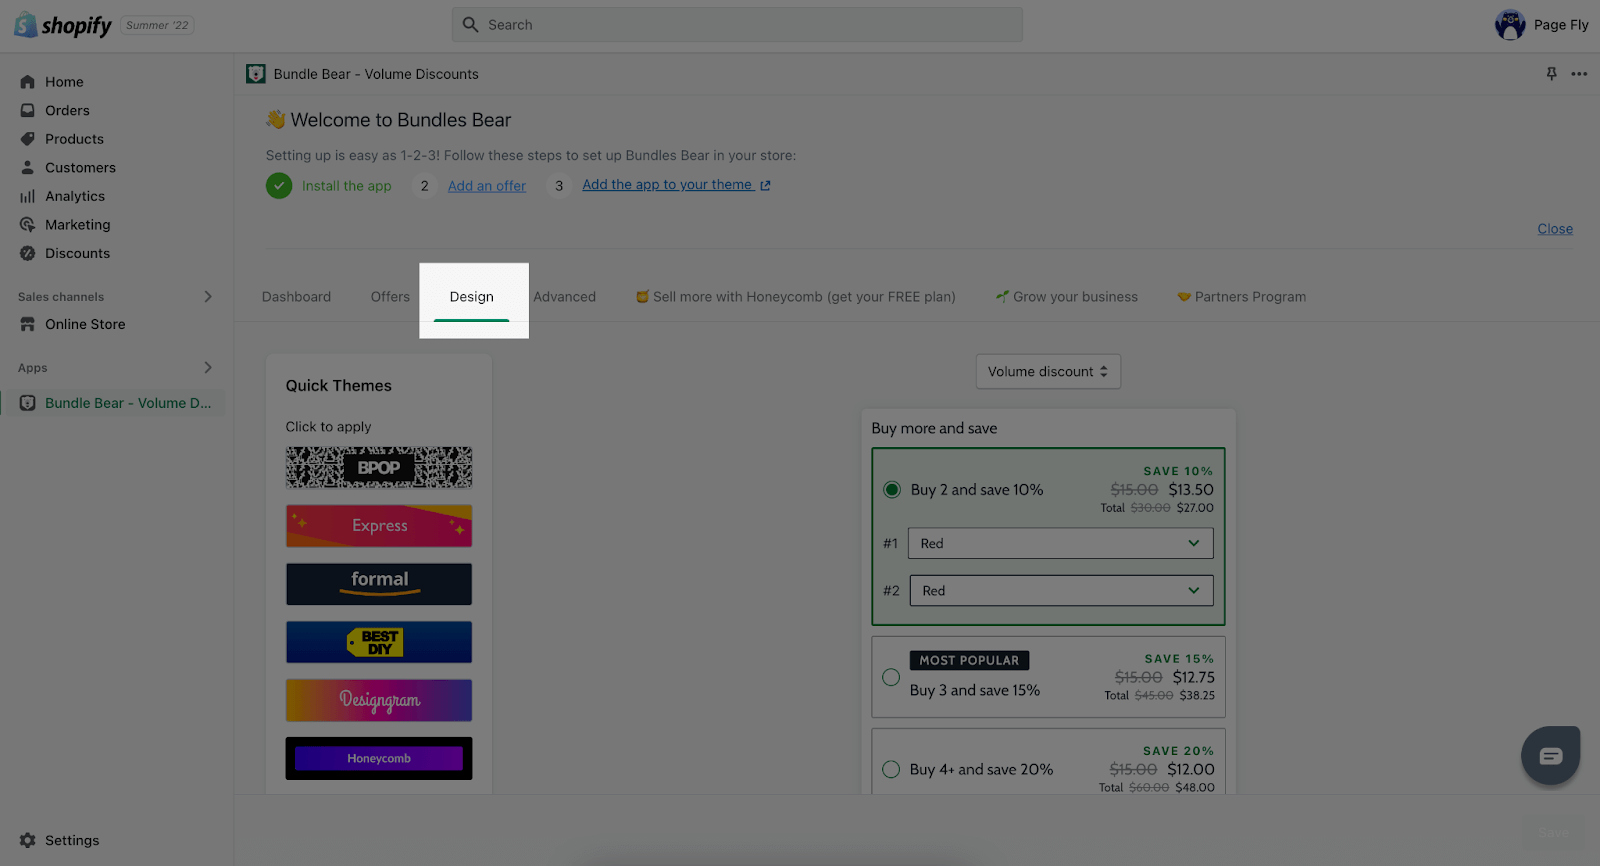Viewport: 1600px width, 866px height.
Task: Click the MOST POPULAR badge
Action: point(969,660)
